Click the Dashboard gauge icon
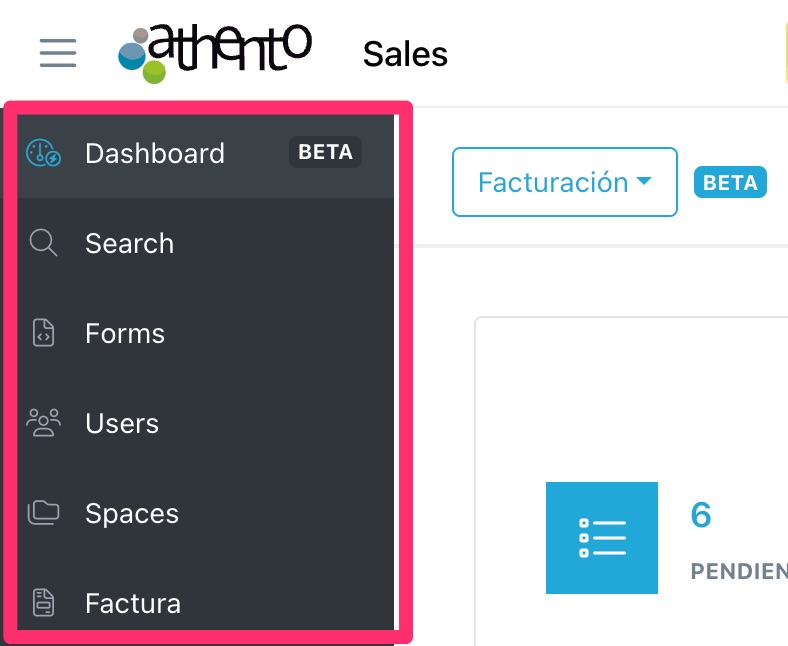The width and height of the screenshot is (788, 646). click(x=43, y=153)
